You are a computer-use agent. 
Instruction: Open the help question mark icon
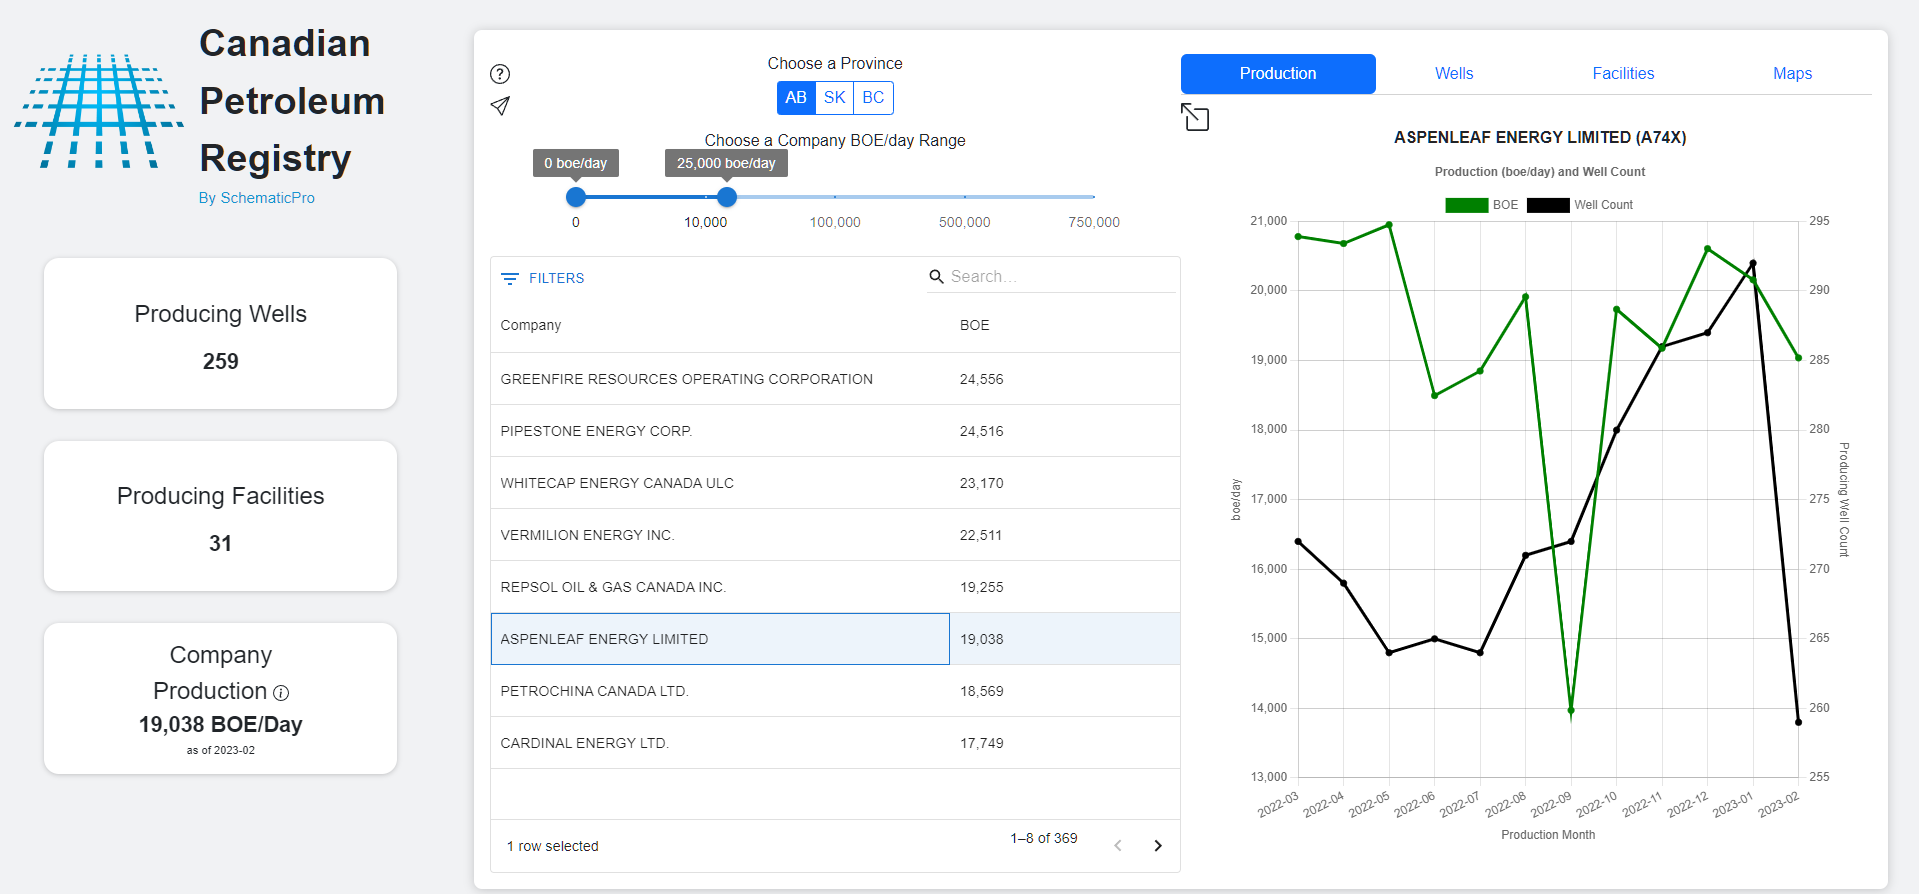[x=500, y=74]
